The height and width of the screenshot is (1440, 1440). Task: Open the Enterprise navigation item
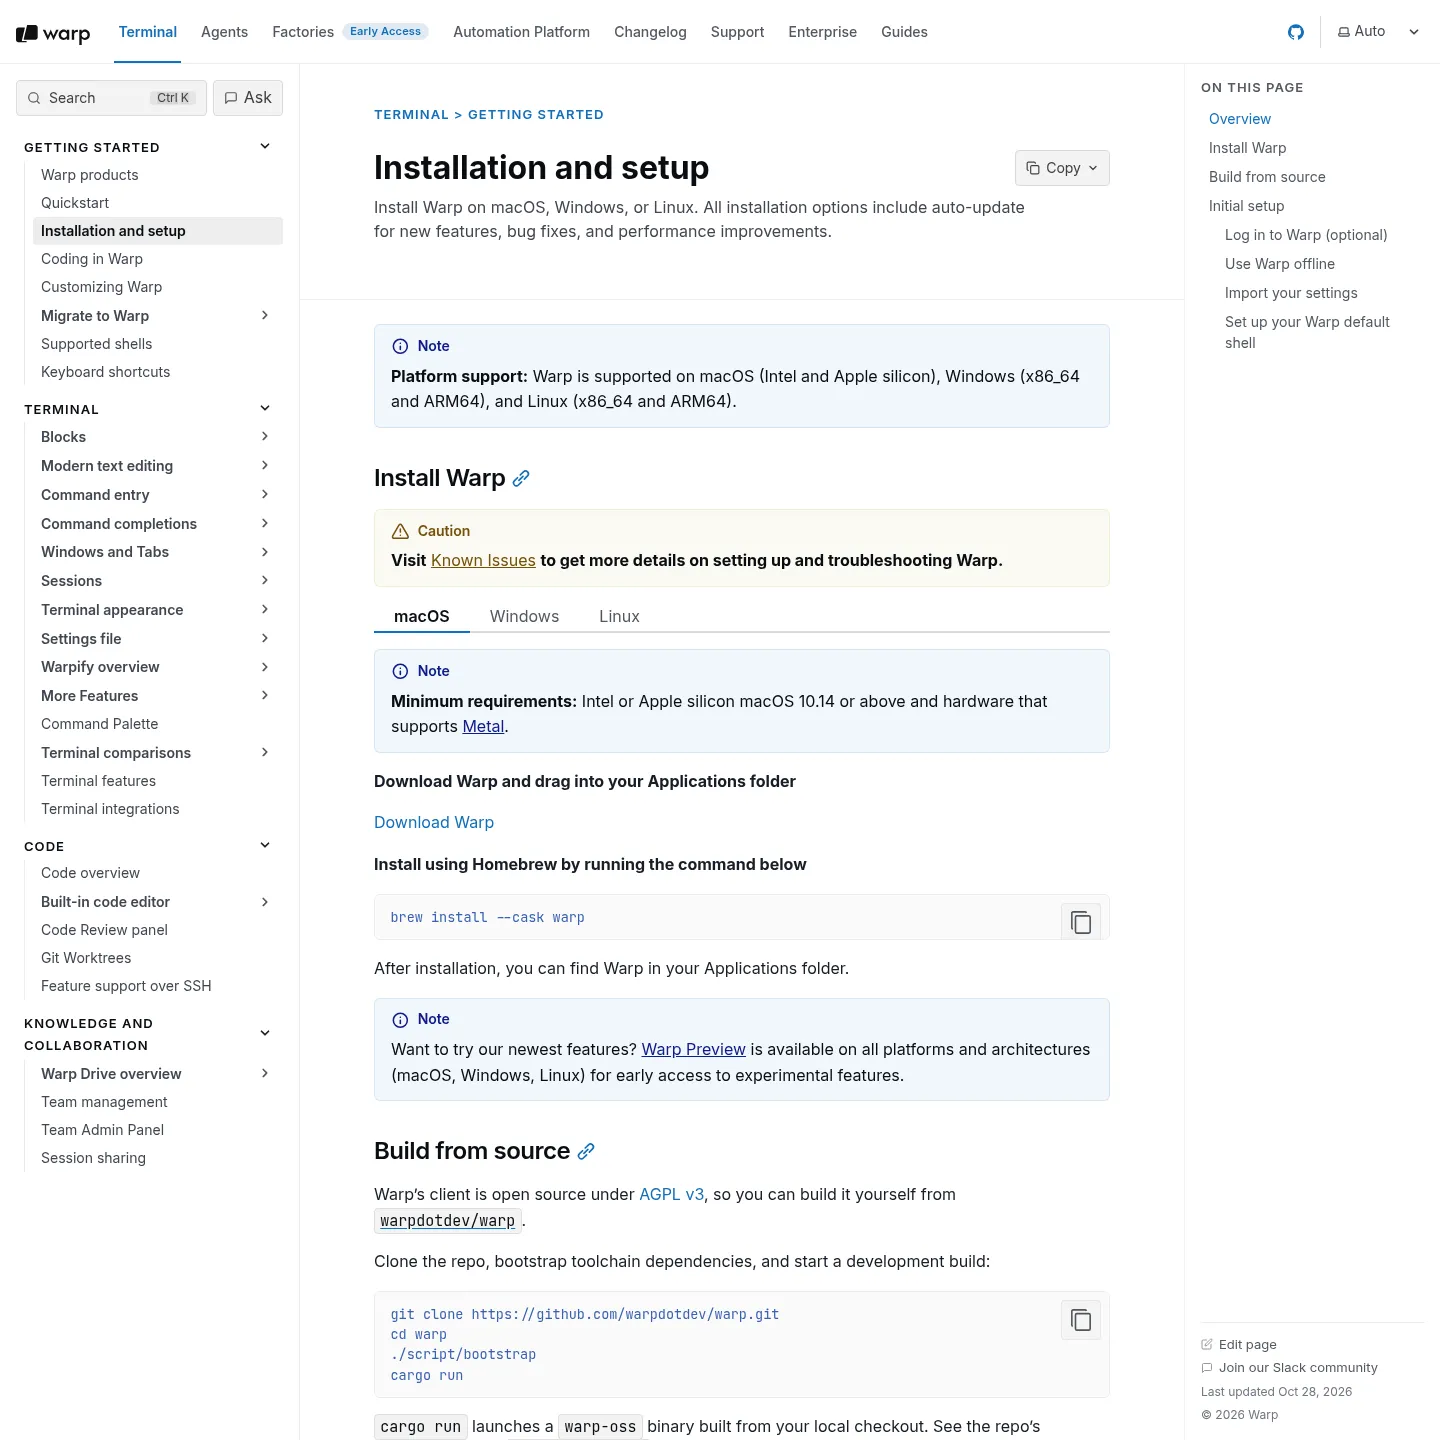coord(822,32)
